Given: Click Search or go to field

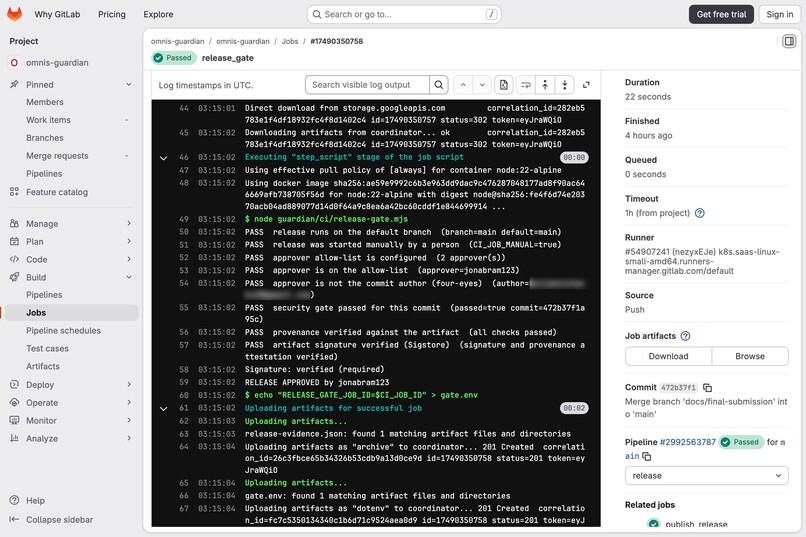Looking at the screenshot, I should point(404,14).
